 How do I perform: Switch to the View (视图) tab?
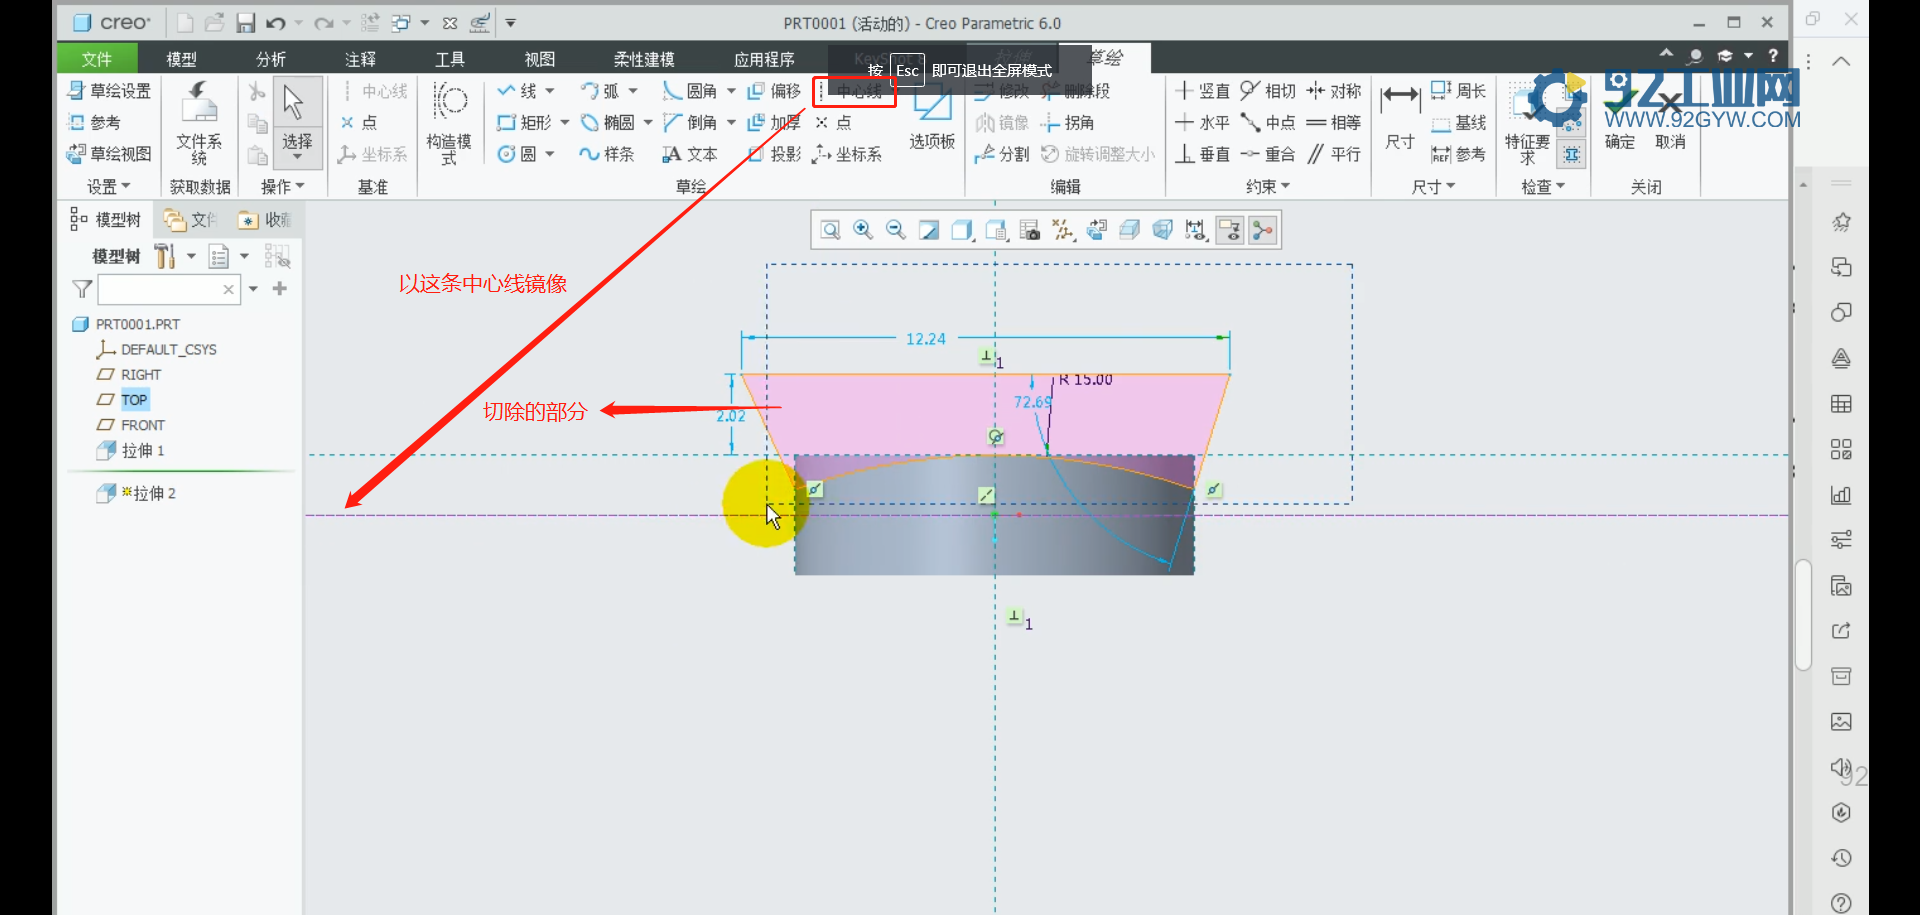540,59
